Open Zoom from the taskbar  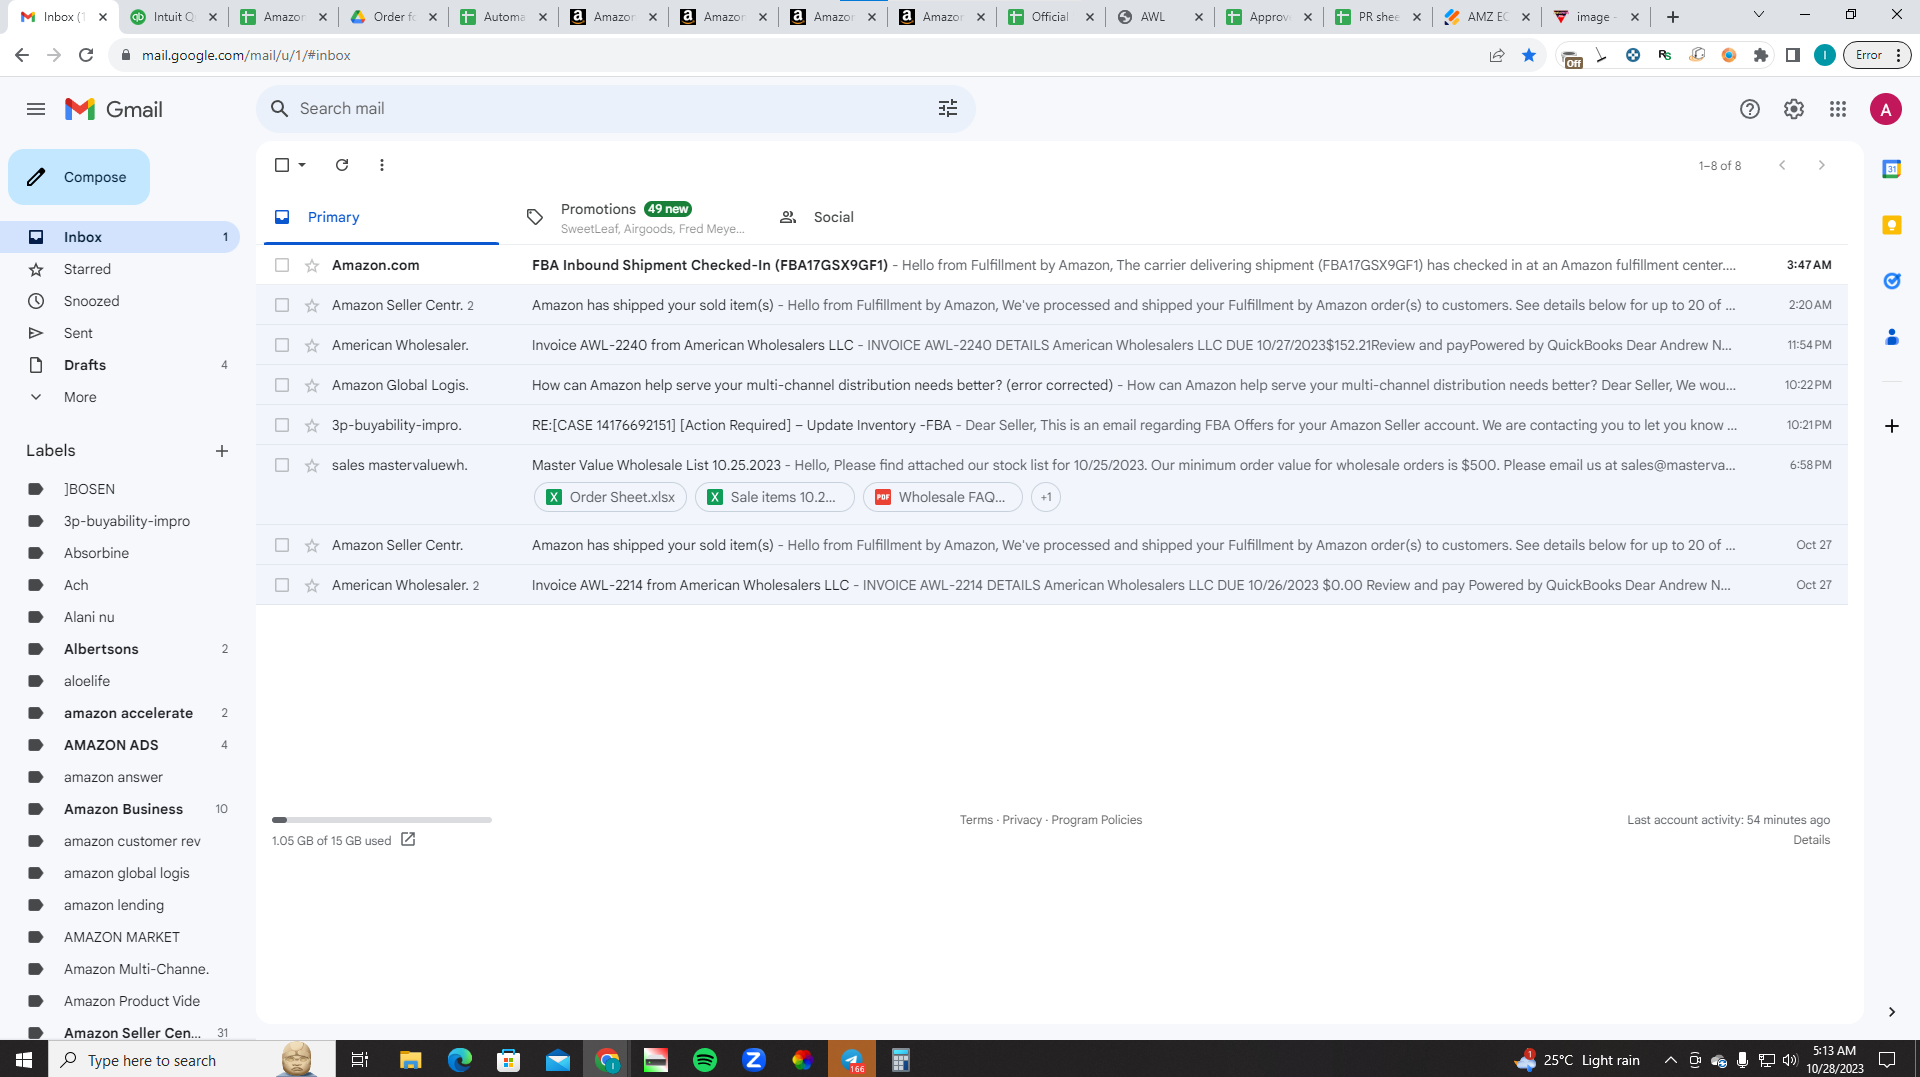pyautogui.click(x=754, y=1060)
